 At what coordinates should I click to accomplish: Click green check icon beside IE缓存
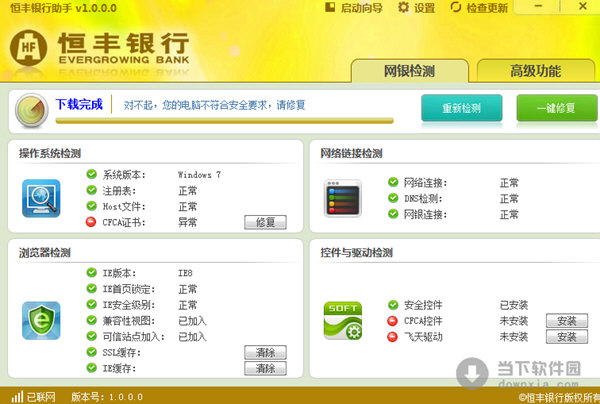(x=91, y=368)
